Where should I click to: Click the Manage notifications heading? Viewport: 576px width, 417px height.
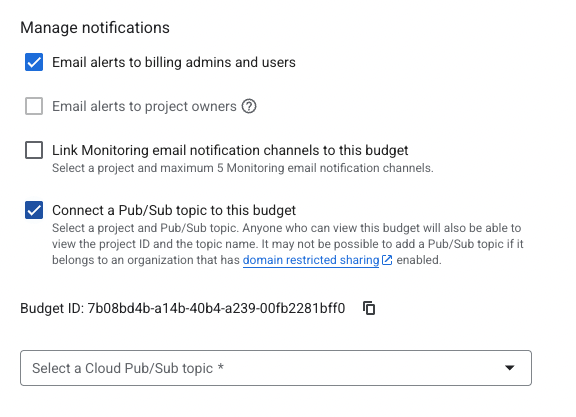[95, 28]
